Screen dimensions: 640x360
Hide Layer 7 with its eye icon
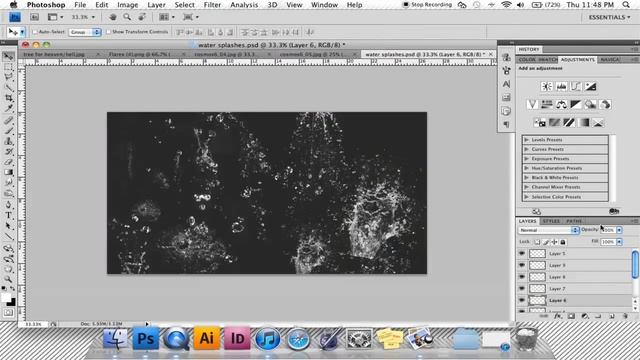click(522, 289)
